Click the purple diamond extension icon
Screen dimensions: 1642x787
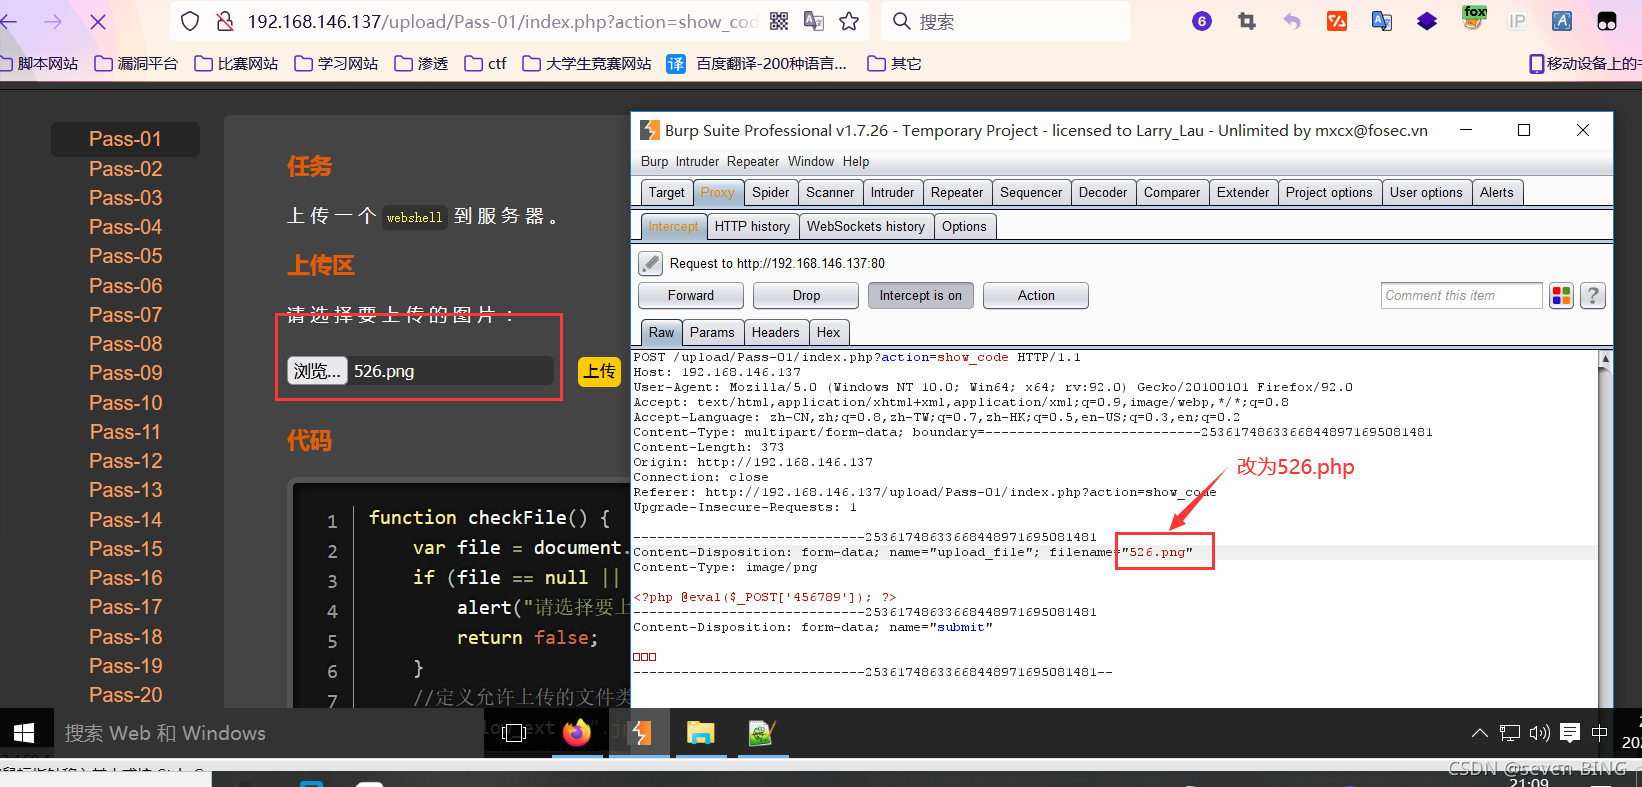[x=1427, y=21]
